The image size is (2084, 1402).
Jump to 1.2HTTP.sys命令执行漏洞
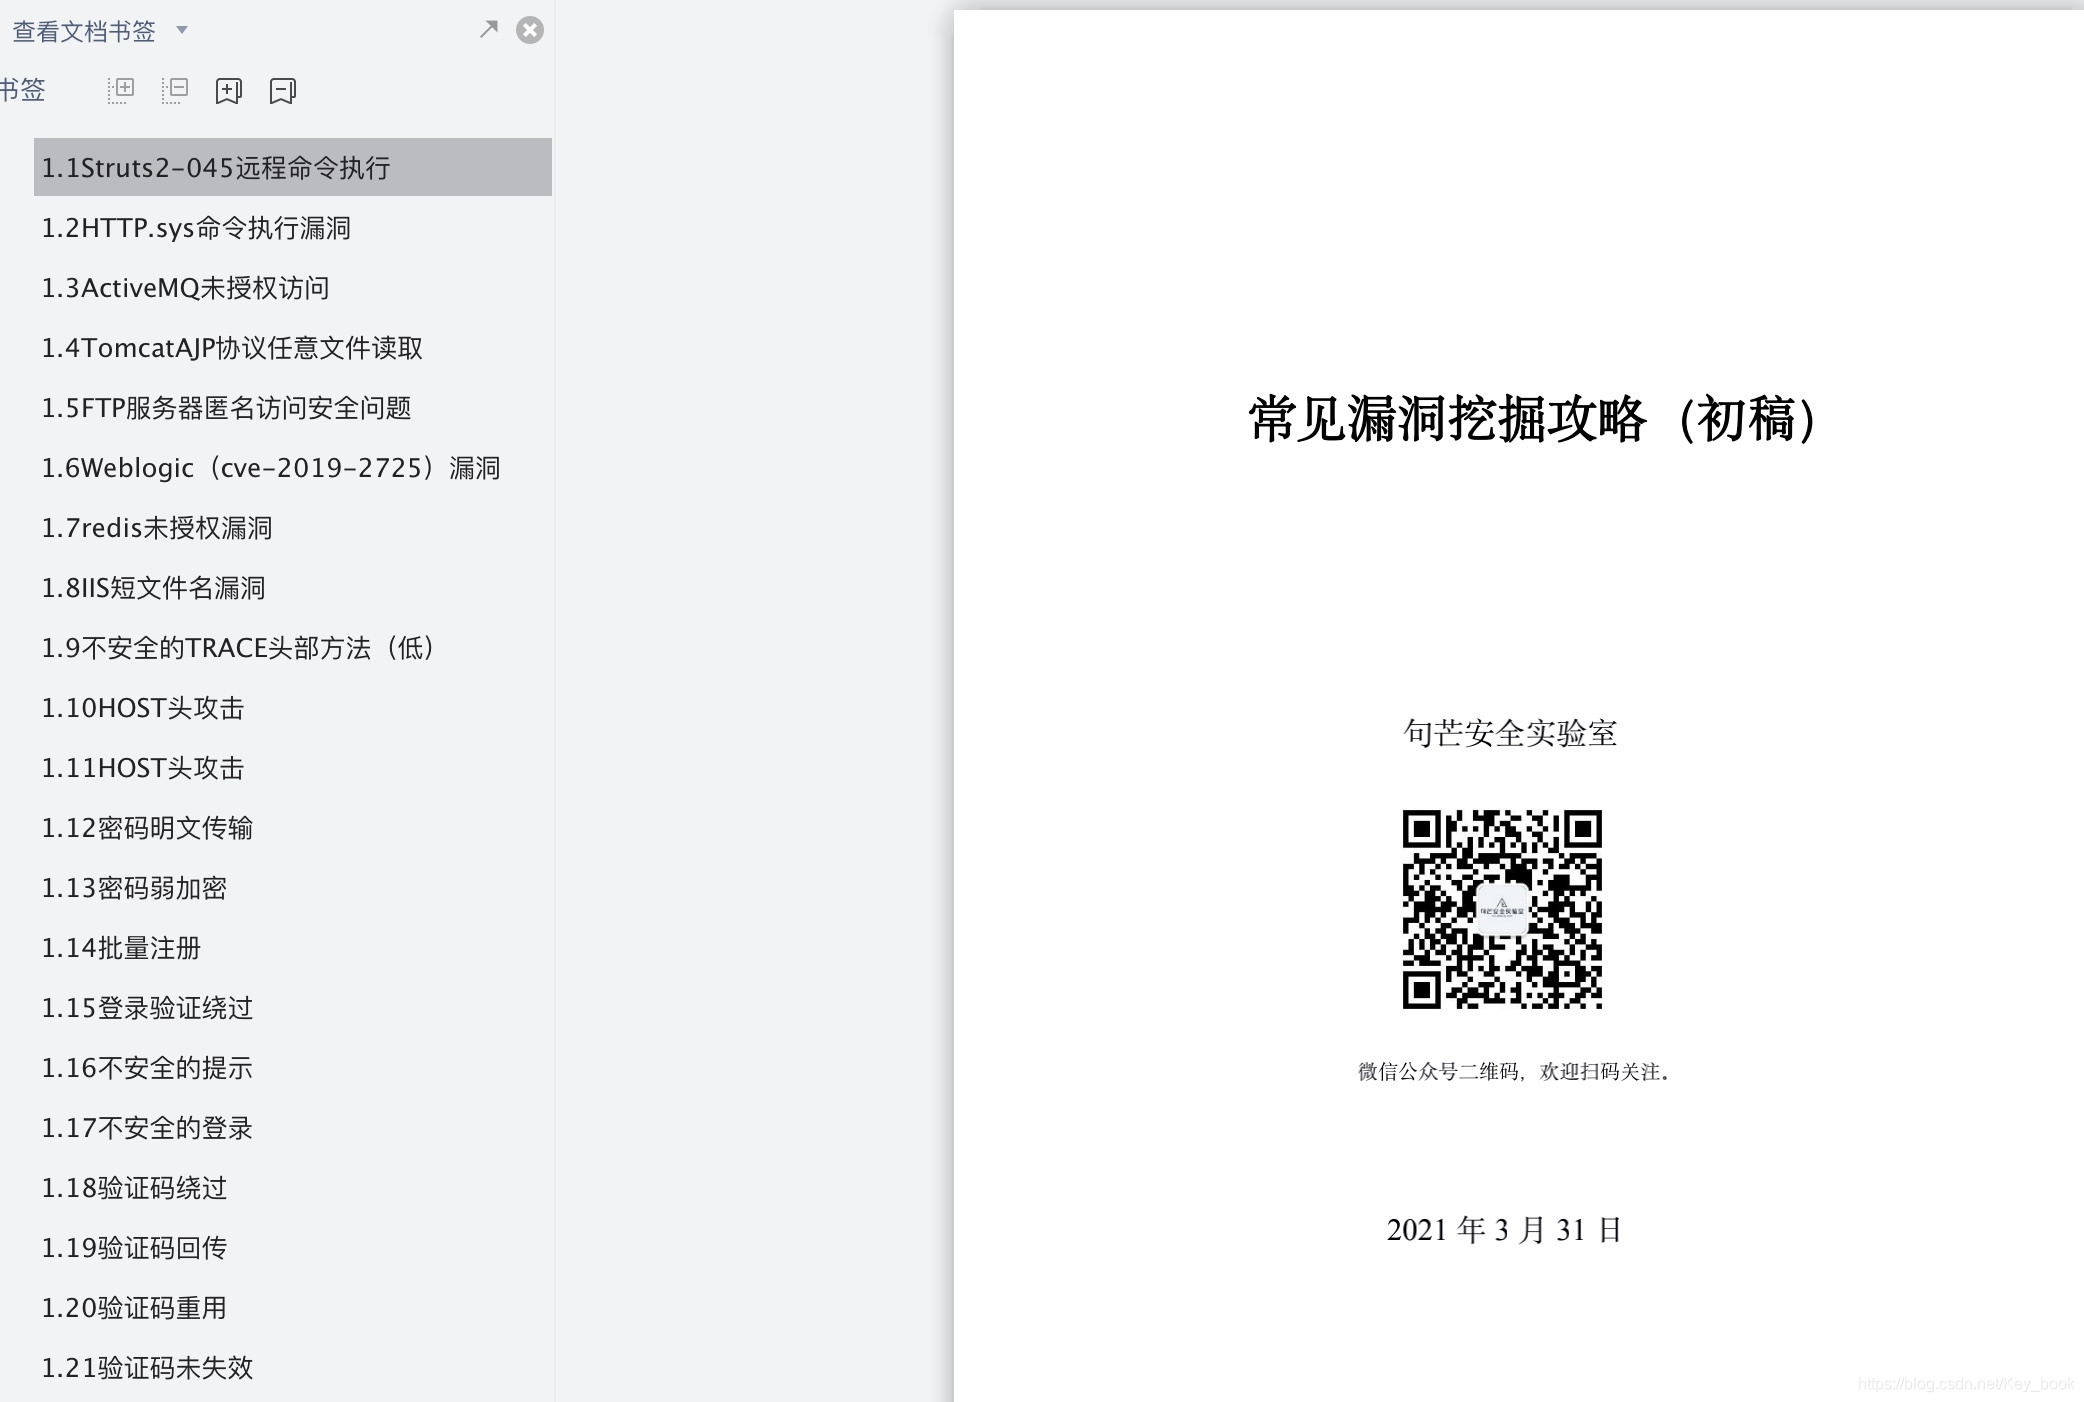[x=197, y=228]
